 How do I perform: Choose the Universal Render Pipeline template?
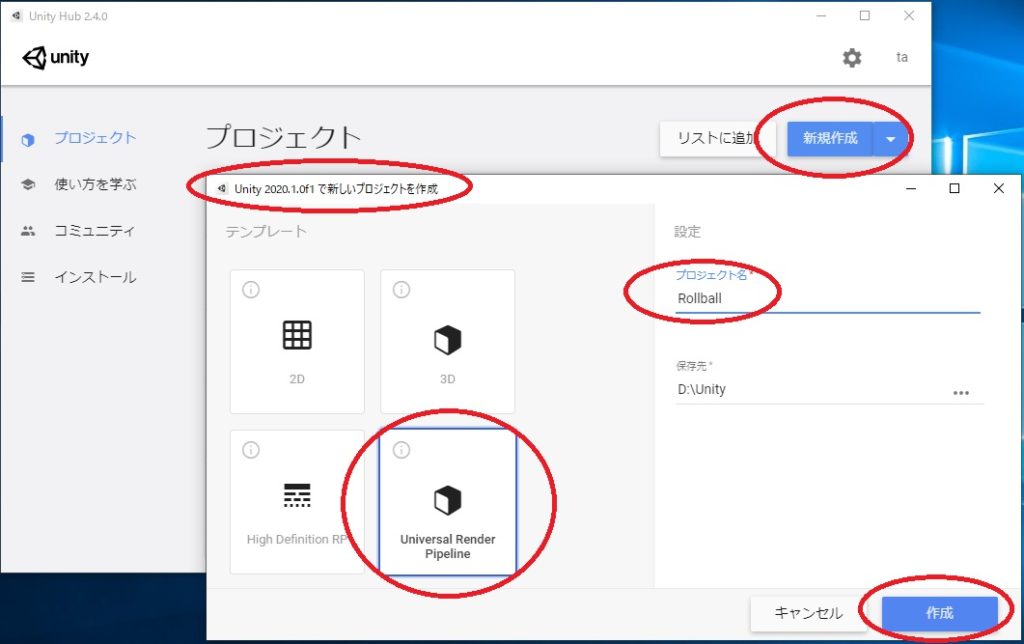point(447,502)
